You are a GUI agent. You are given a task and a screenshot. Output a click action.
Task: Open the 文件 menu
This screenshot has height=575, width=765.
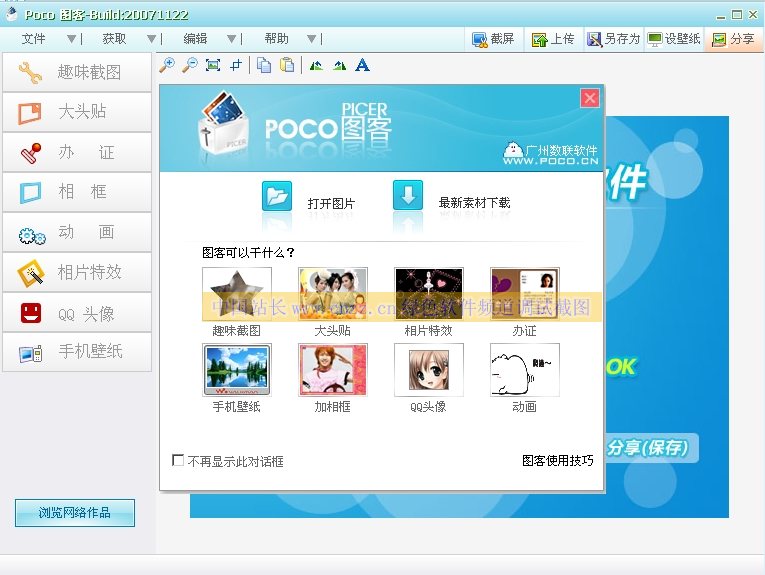(33, 39)
